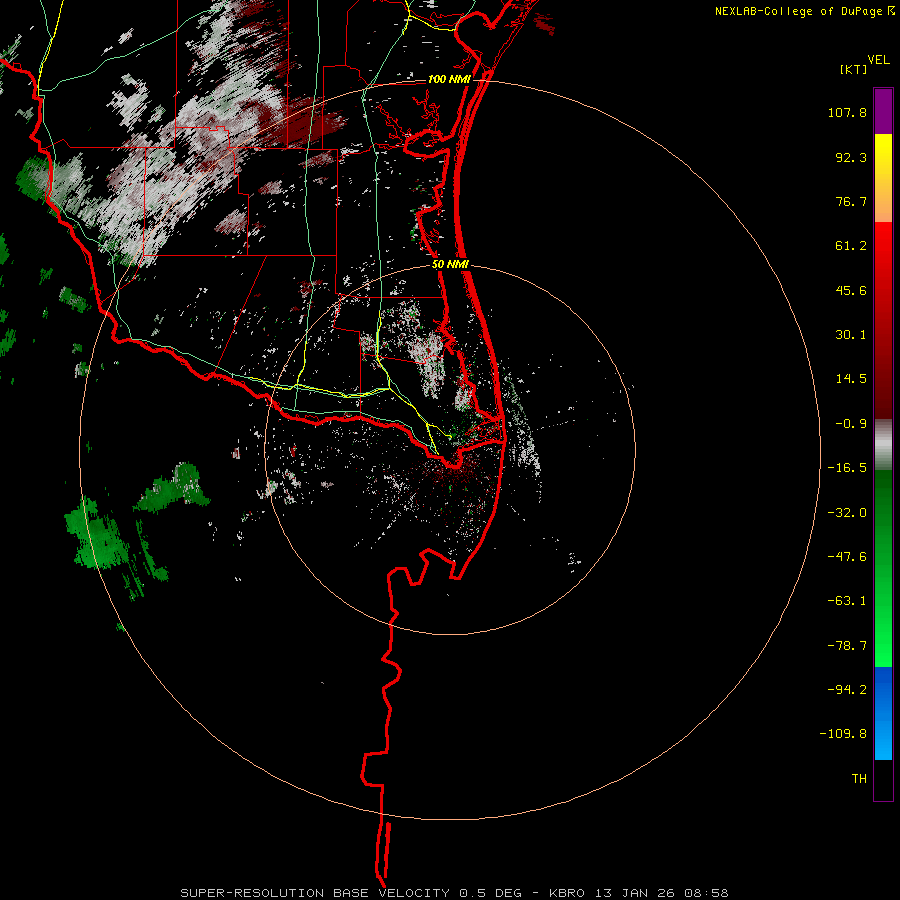Select the -0.9 scale value
The height and width of the screenshot is (900, 900).
[851, 424]
